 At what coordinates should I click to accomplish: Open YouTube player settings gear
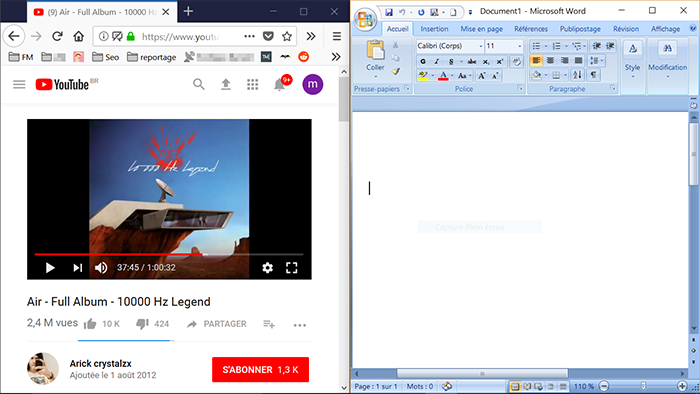tap(267, 268)
